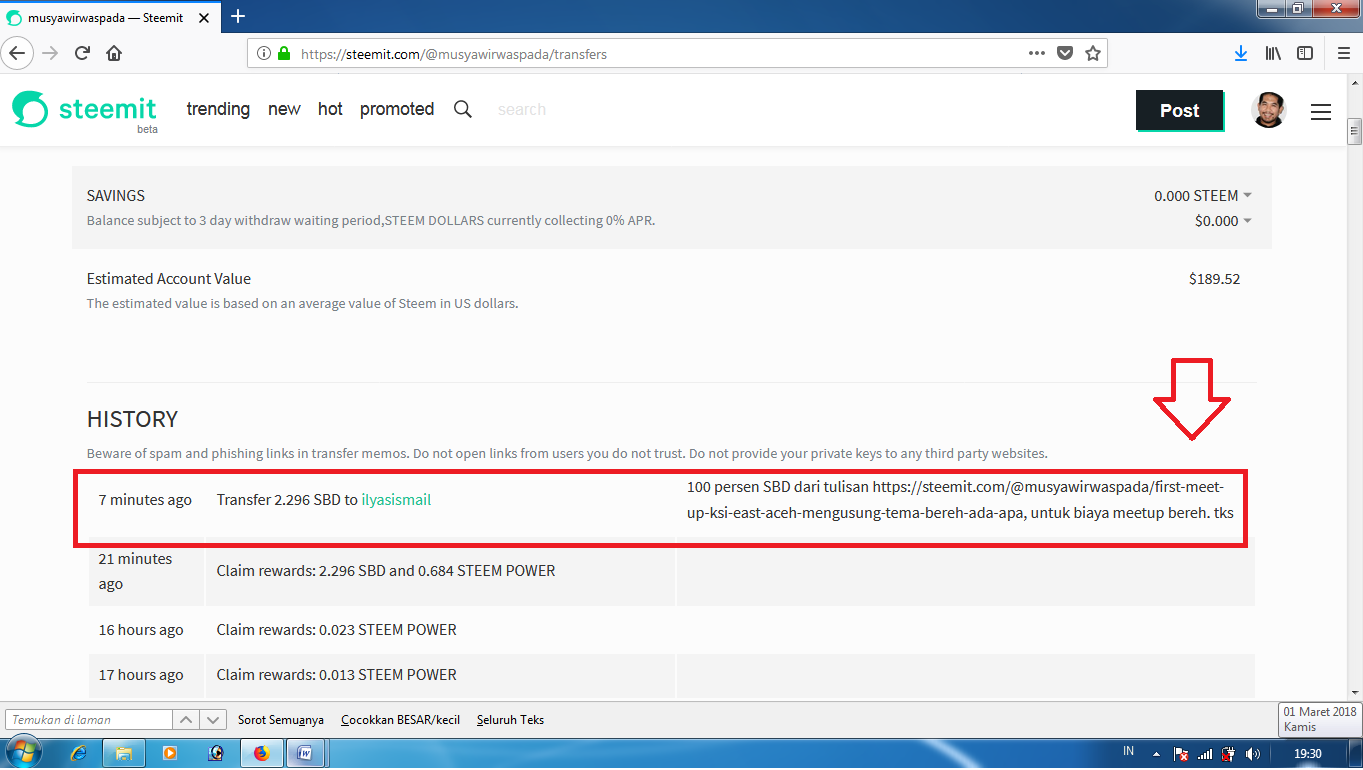Image resolution: width=1363 pixels, height=770 pixels.
Task: Open the user avatar profile menu
Action: click(1268, 110)
